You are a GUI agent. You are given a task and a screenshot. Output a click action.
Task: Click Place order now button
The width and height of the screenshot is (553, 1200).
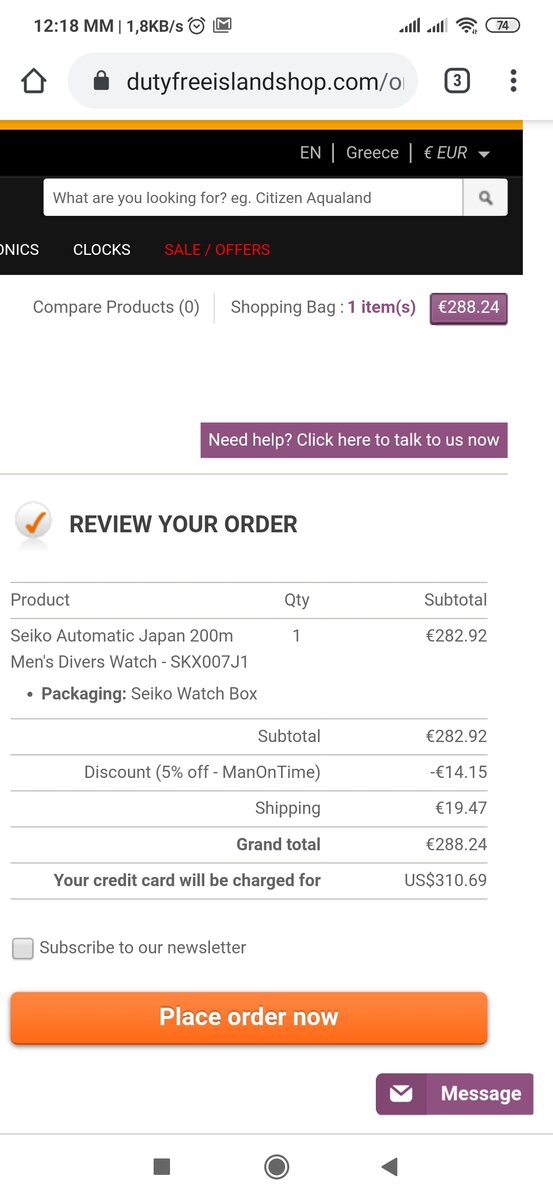coord(249,1018)
